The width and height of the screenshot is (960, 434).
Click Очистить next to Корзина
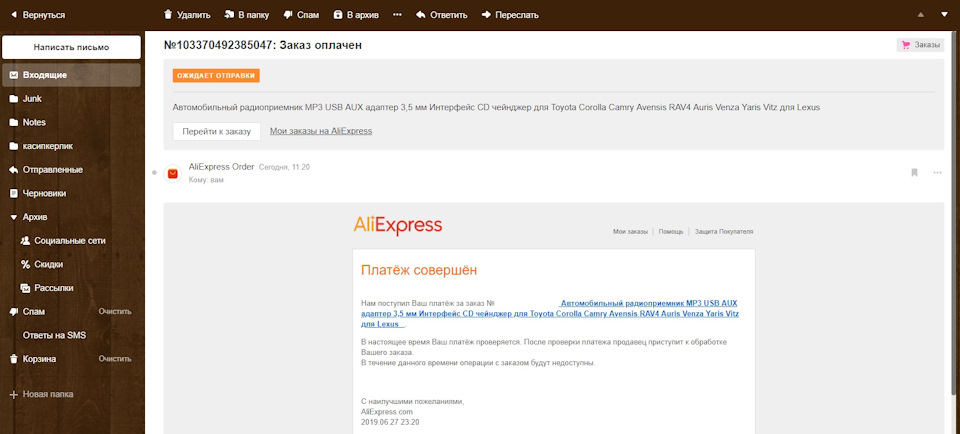click(x=115, y=359)
